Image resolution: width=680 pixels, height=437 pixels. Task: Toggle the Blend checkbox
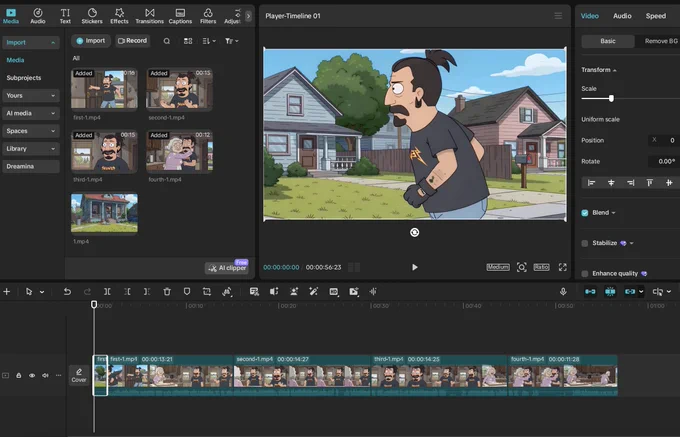pyautogui.click(x=585, y=213)
